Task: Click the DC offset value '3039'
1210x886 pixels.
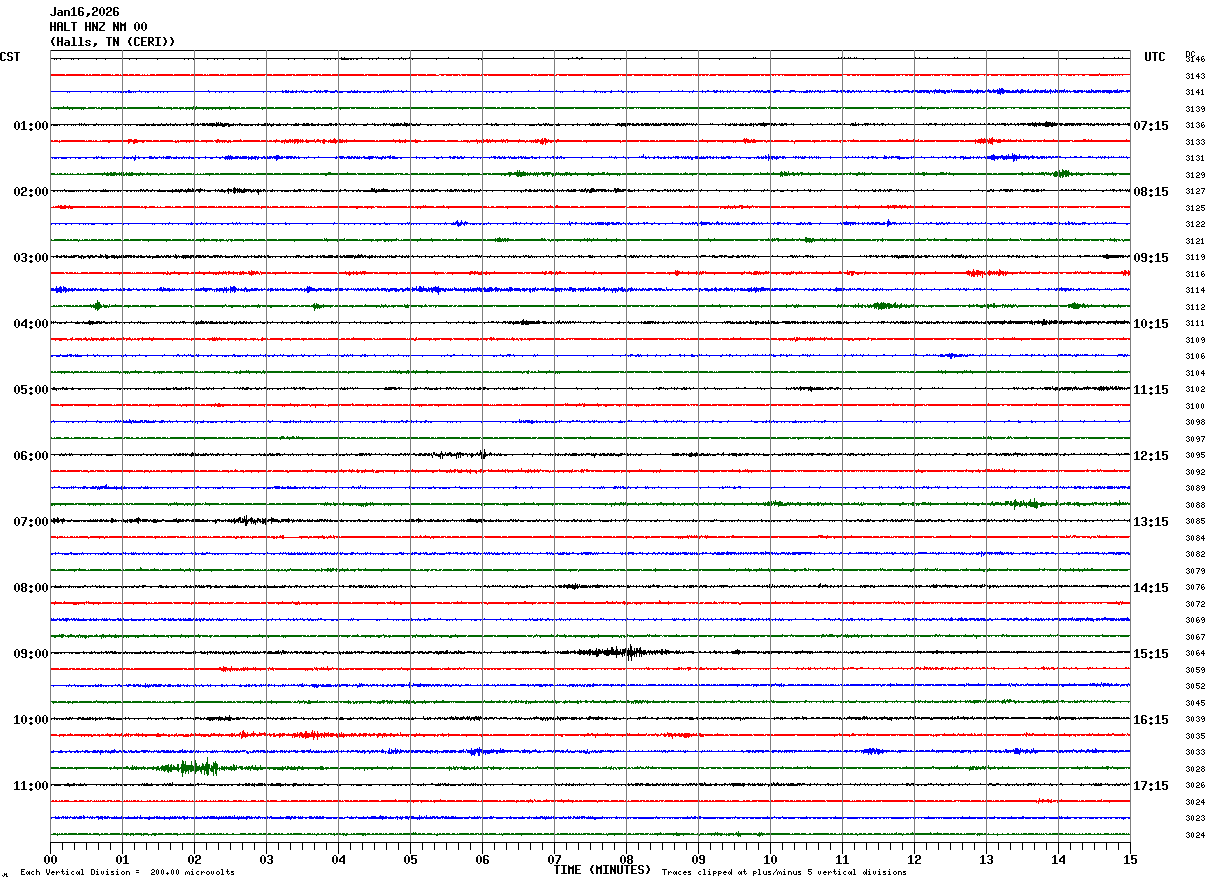Action: (1195, 720)
